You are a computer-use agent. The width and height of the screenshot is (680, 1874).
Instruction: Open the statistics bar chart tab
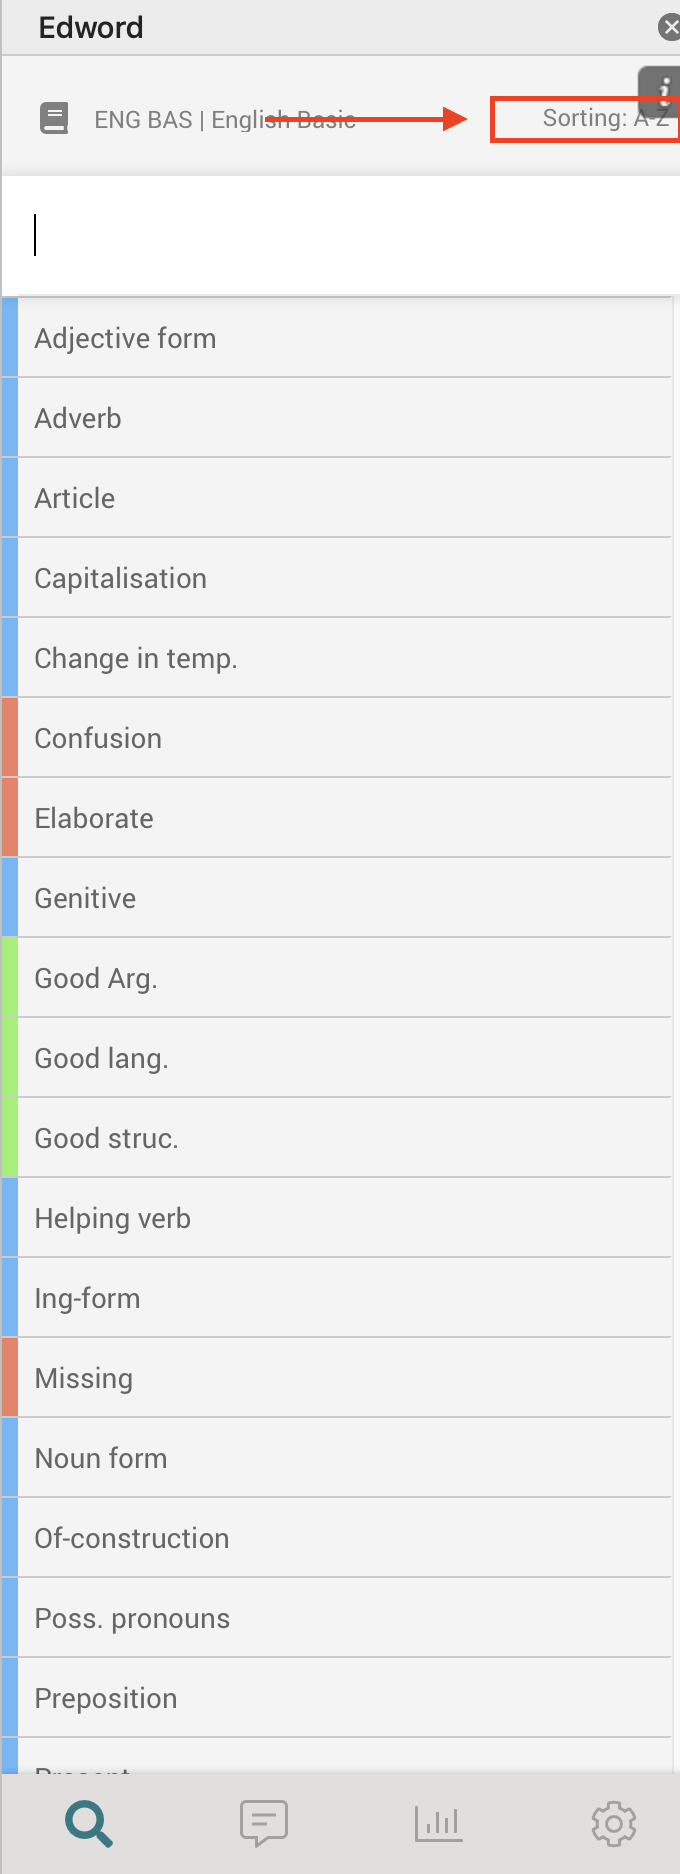point(438,1824)
